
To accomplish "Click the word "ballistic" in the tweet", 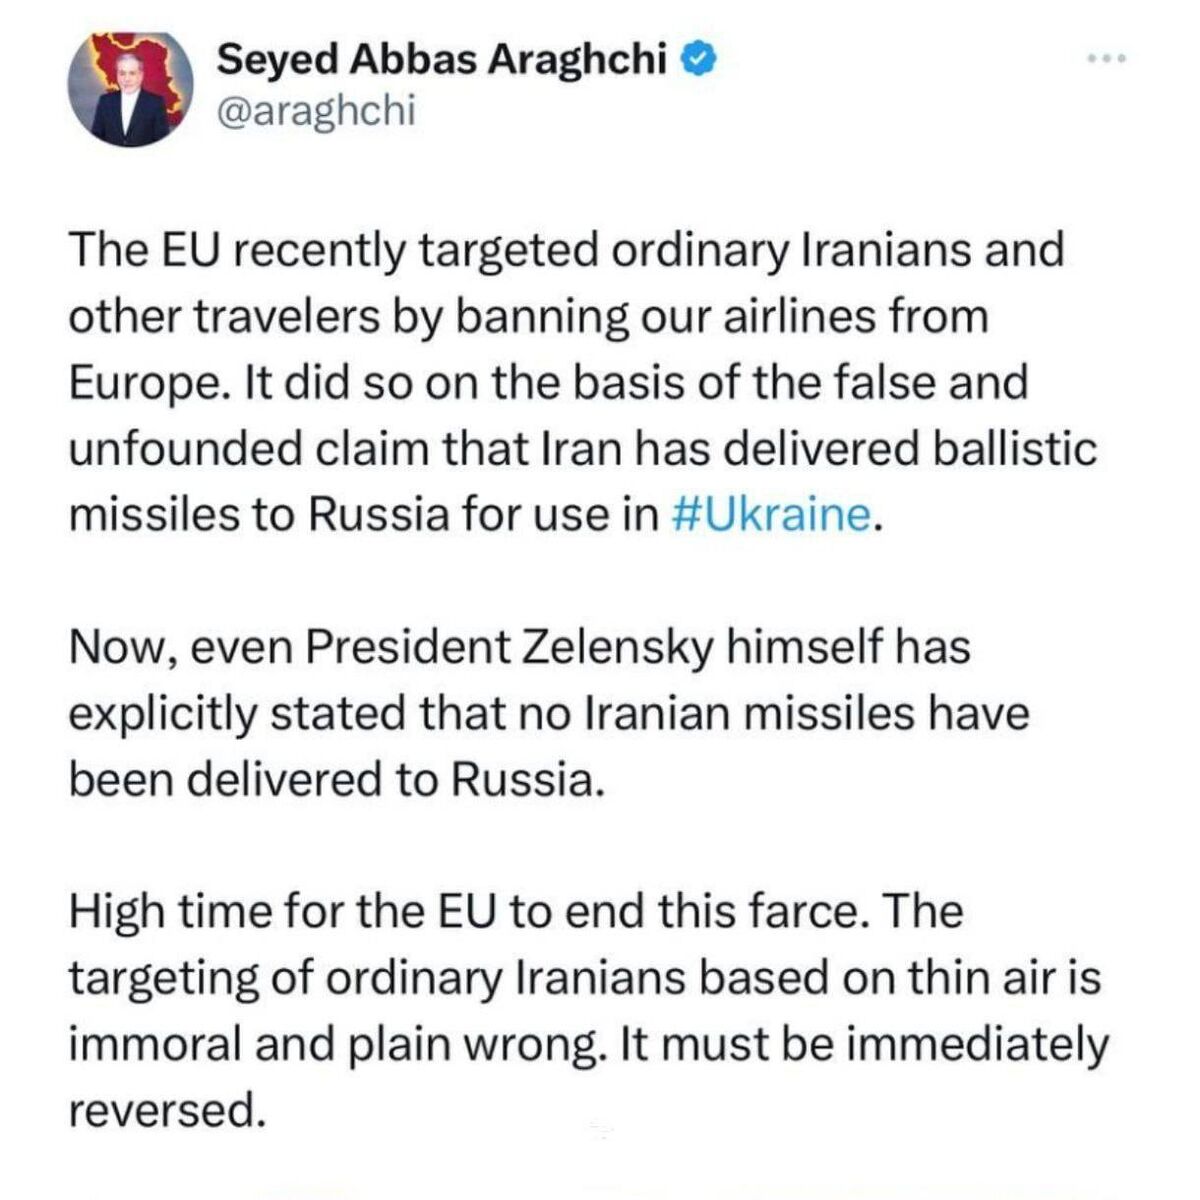I will click(x=1014, y=448).
